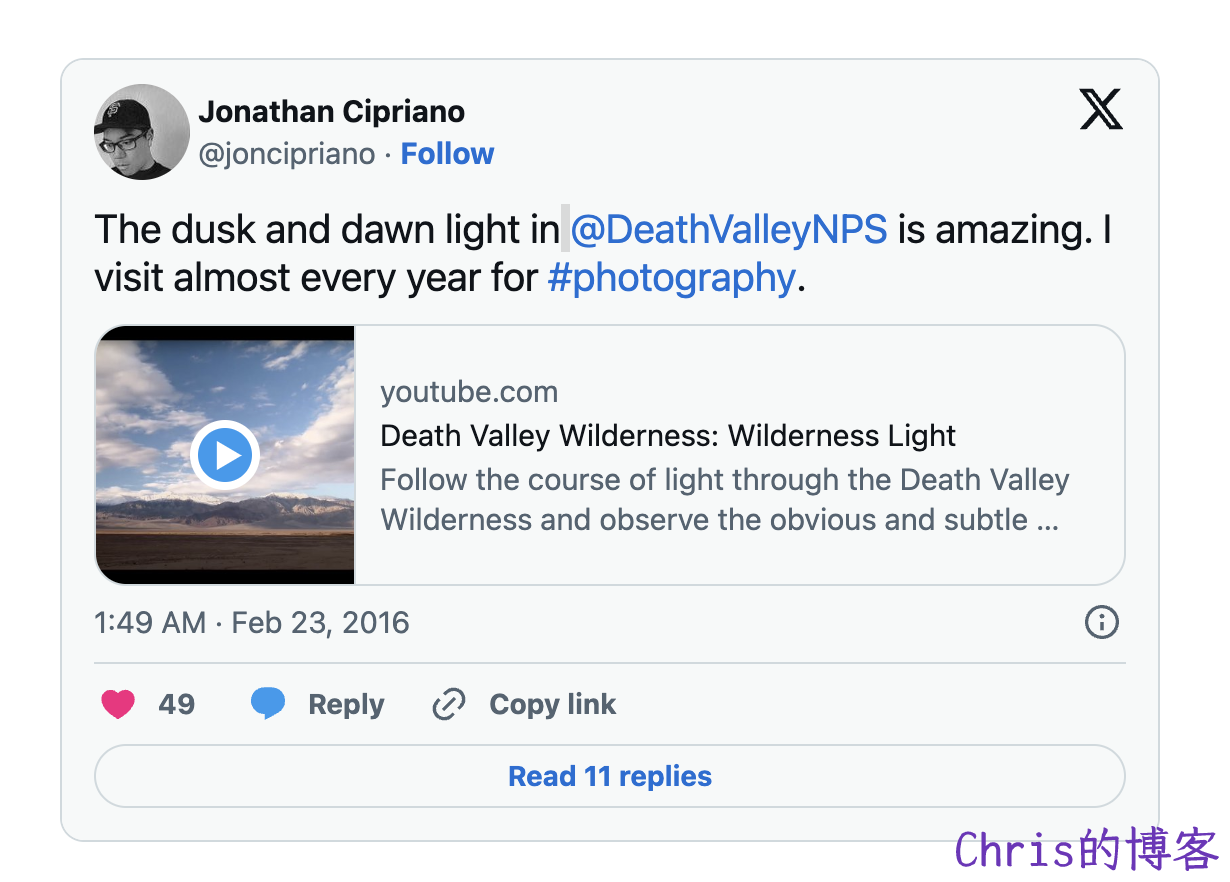The height and width of the screenshot is (882, 1230).
Task: Open the 1:49 AM Feb 23, 2016 timestamp
Action: (x=252, y=623)
